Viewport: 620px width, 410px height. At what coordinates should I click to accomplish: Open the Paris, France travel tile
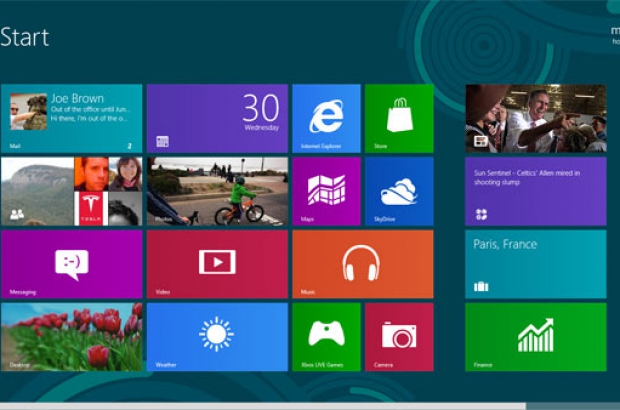535,264
